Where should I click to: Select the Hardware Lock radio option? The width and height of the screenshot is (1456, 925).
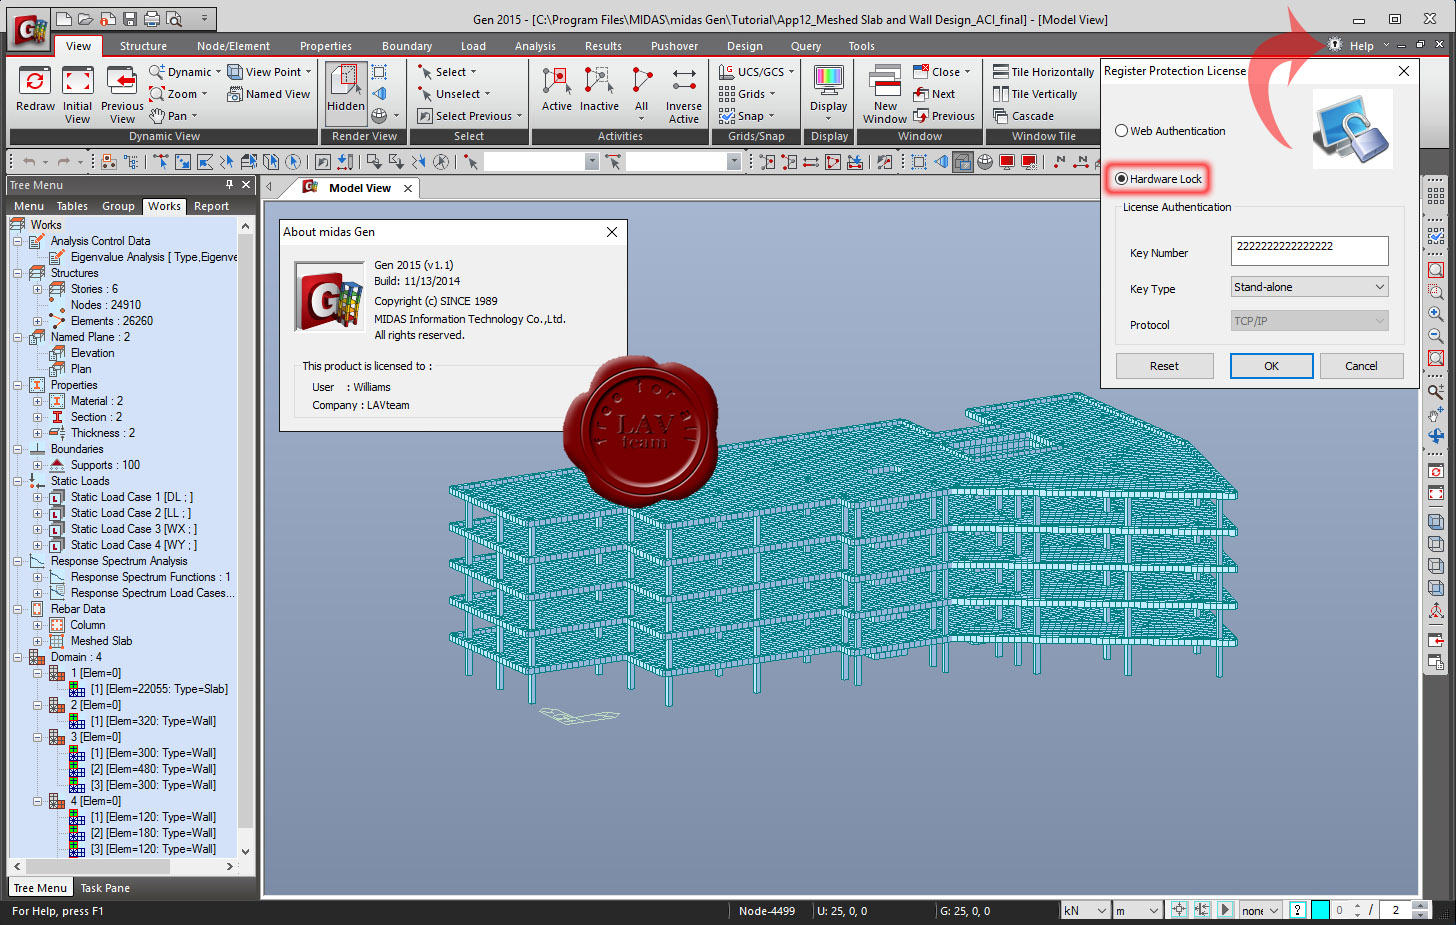point(1121,179)
